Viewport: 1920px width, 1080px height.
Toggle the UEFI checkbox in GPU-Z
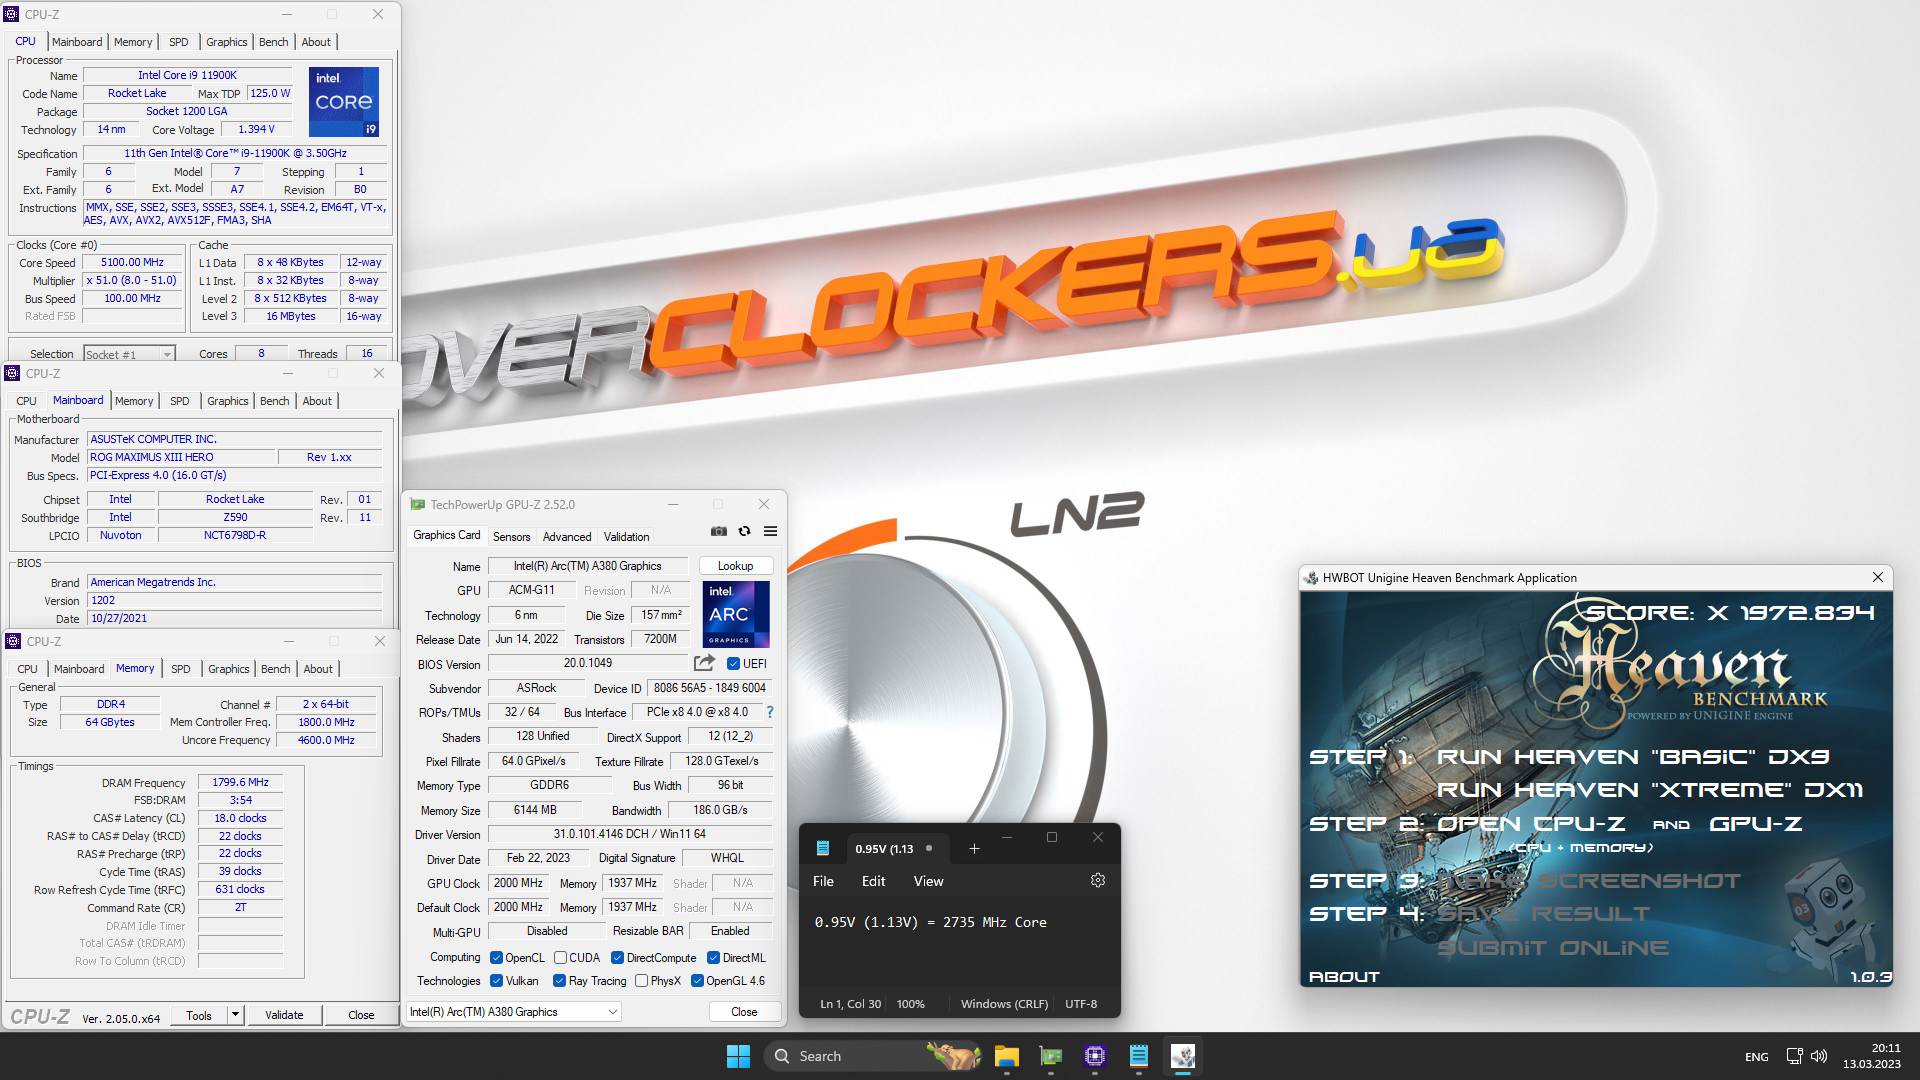click(733, 663)
